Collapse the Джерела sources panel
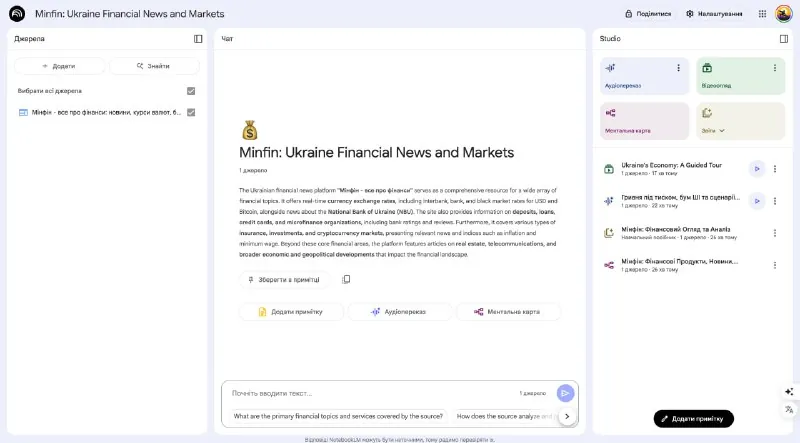Viewport: 800px width, 443px height. coord(198,39)
